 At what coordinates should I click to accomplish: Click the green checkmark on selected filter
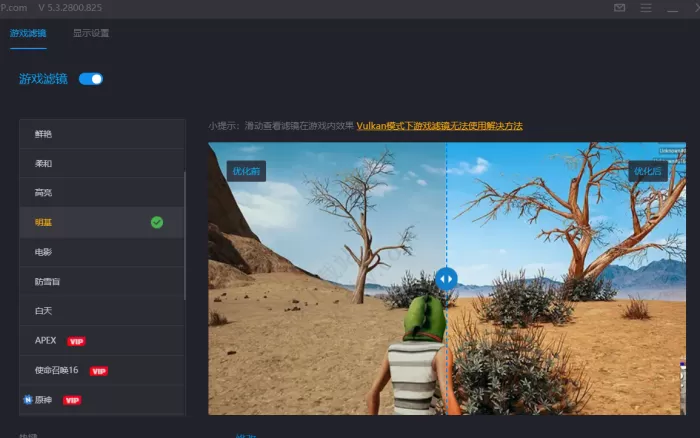157,222
